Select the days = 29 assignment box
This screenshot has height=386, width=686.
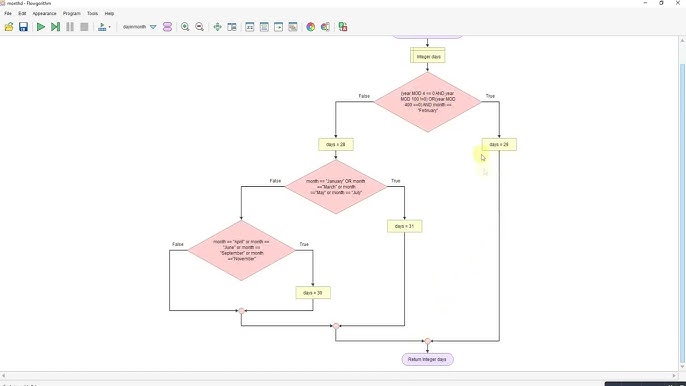click(499, 144)
